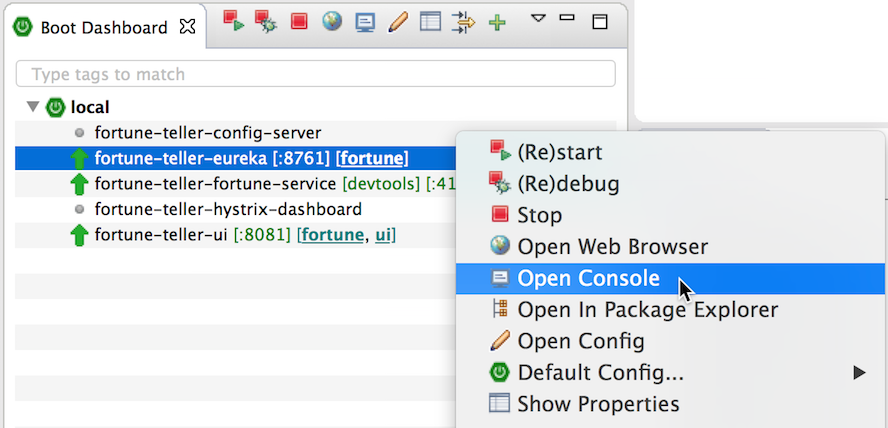Click the Spring Boot icon beside local
Screen dimensions: 888x428
point(56,107)
